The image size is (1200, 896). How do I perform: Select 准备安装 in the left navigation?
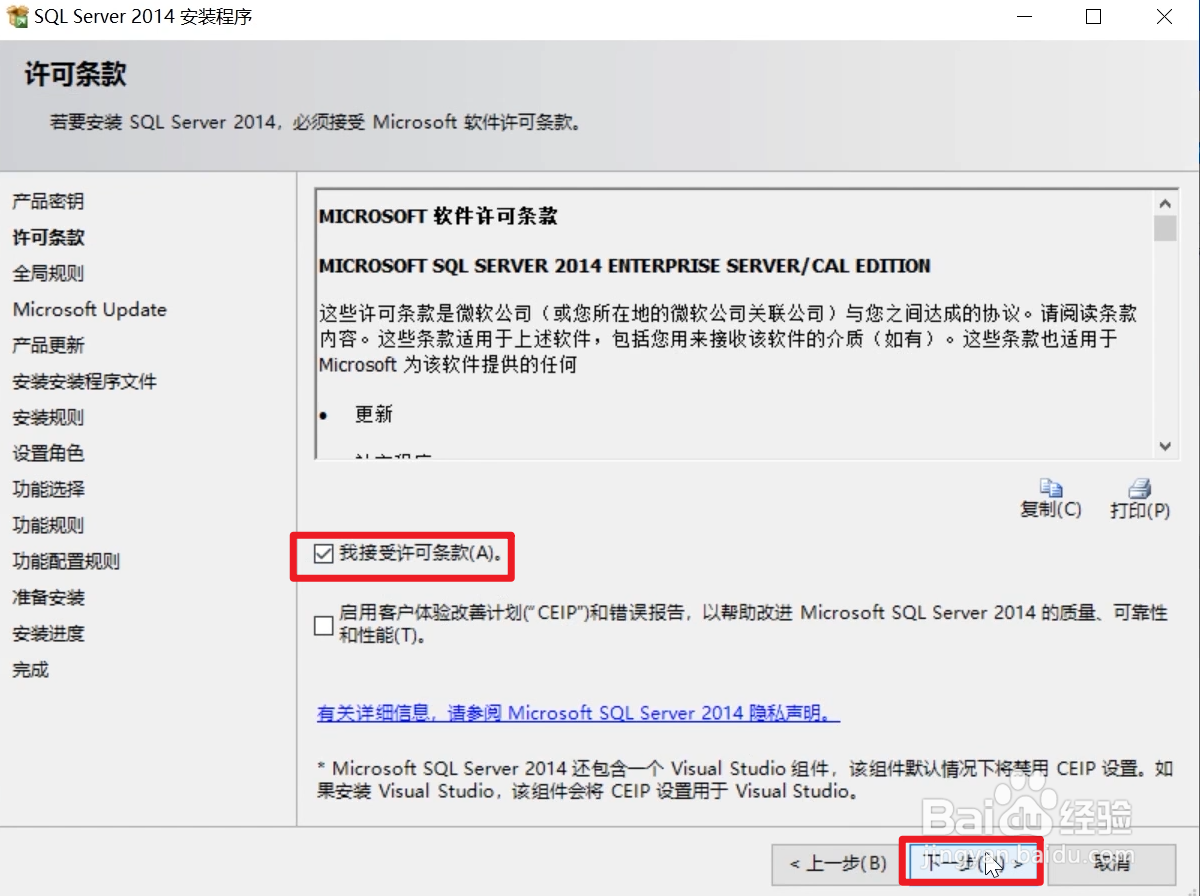click(x=47, y=597)
